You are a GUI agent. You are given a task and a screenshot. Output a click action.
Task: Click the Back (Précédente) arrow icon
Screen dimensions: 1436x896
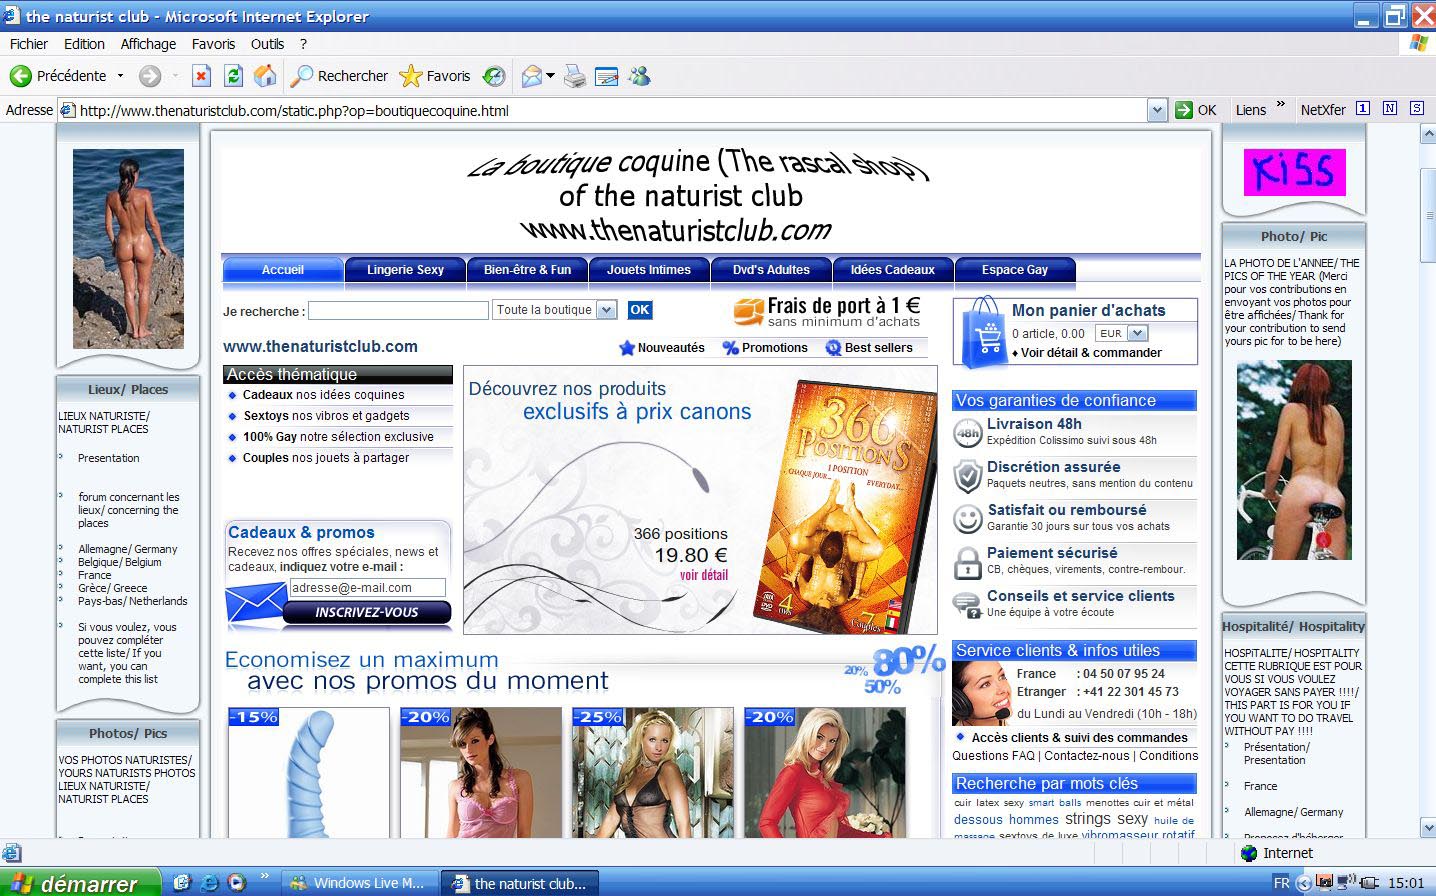tap(20, 76)
